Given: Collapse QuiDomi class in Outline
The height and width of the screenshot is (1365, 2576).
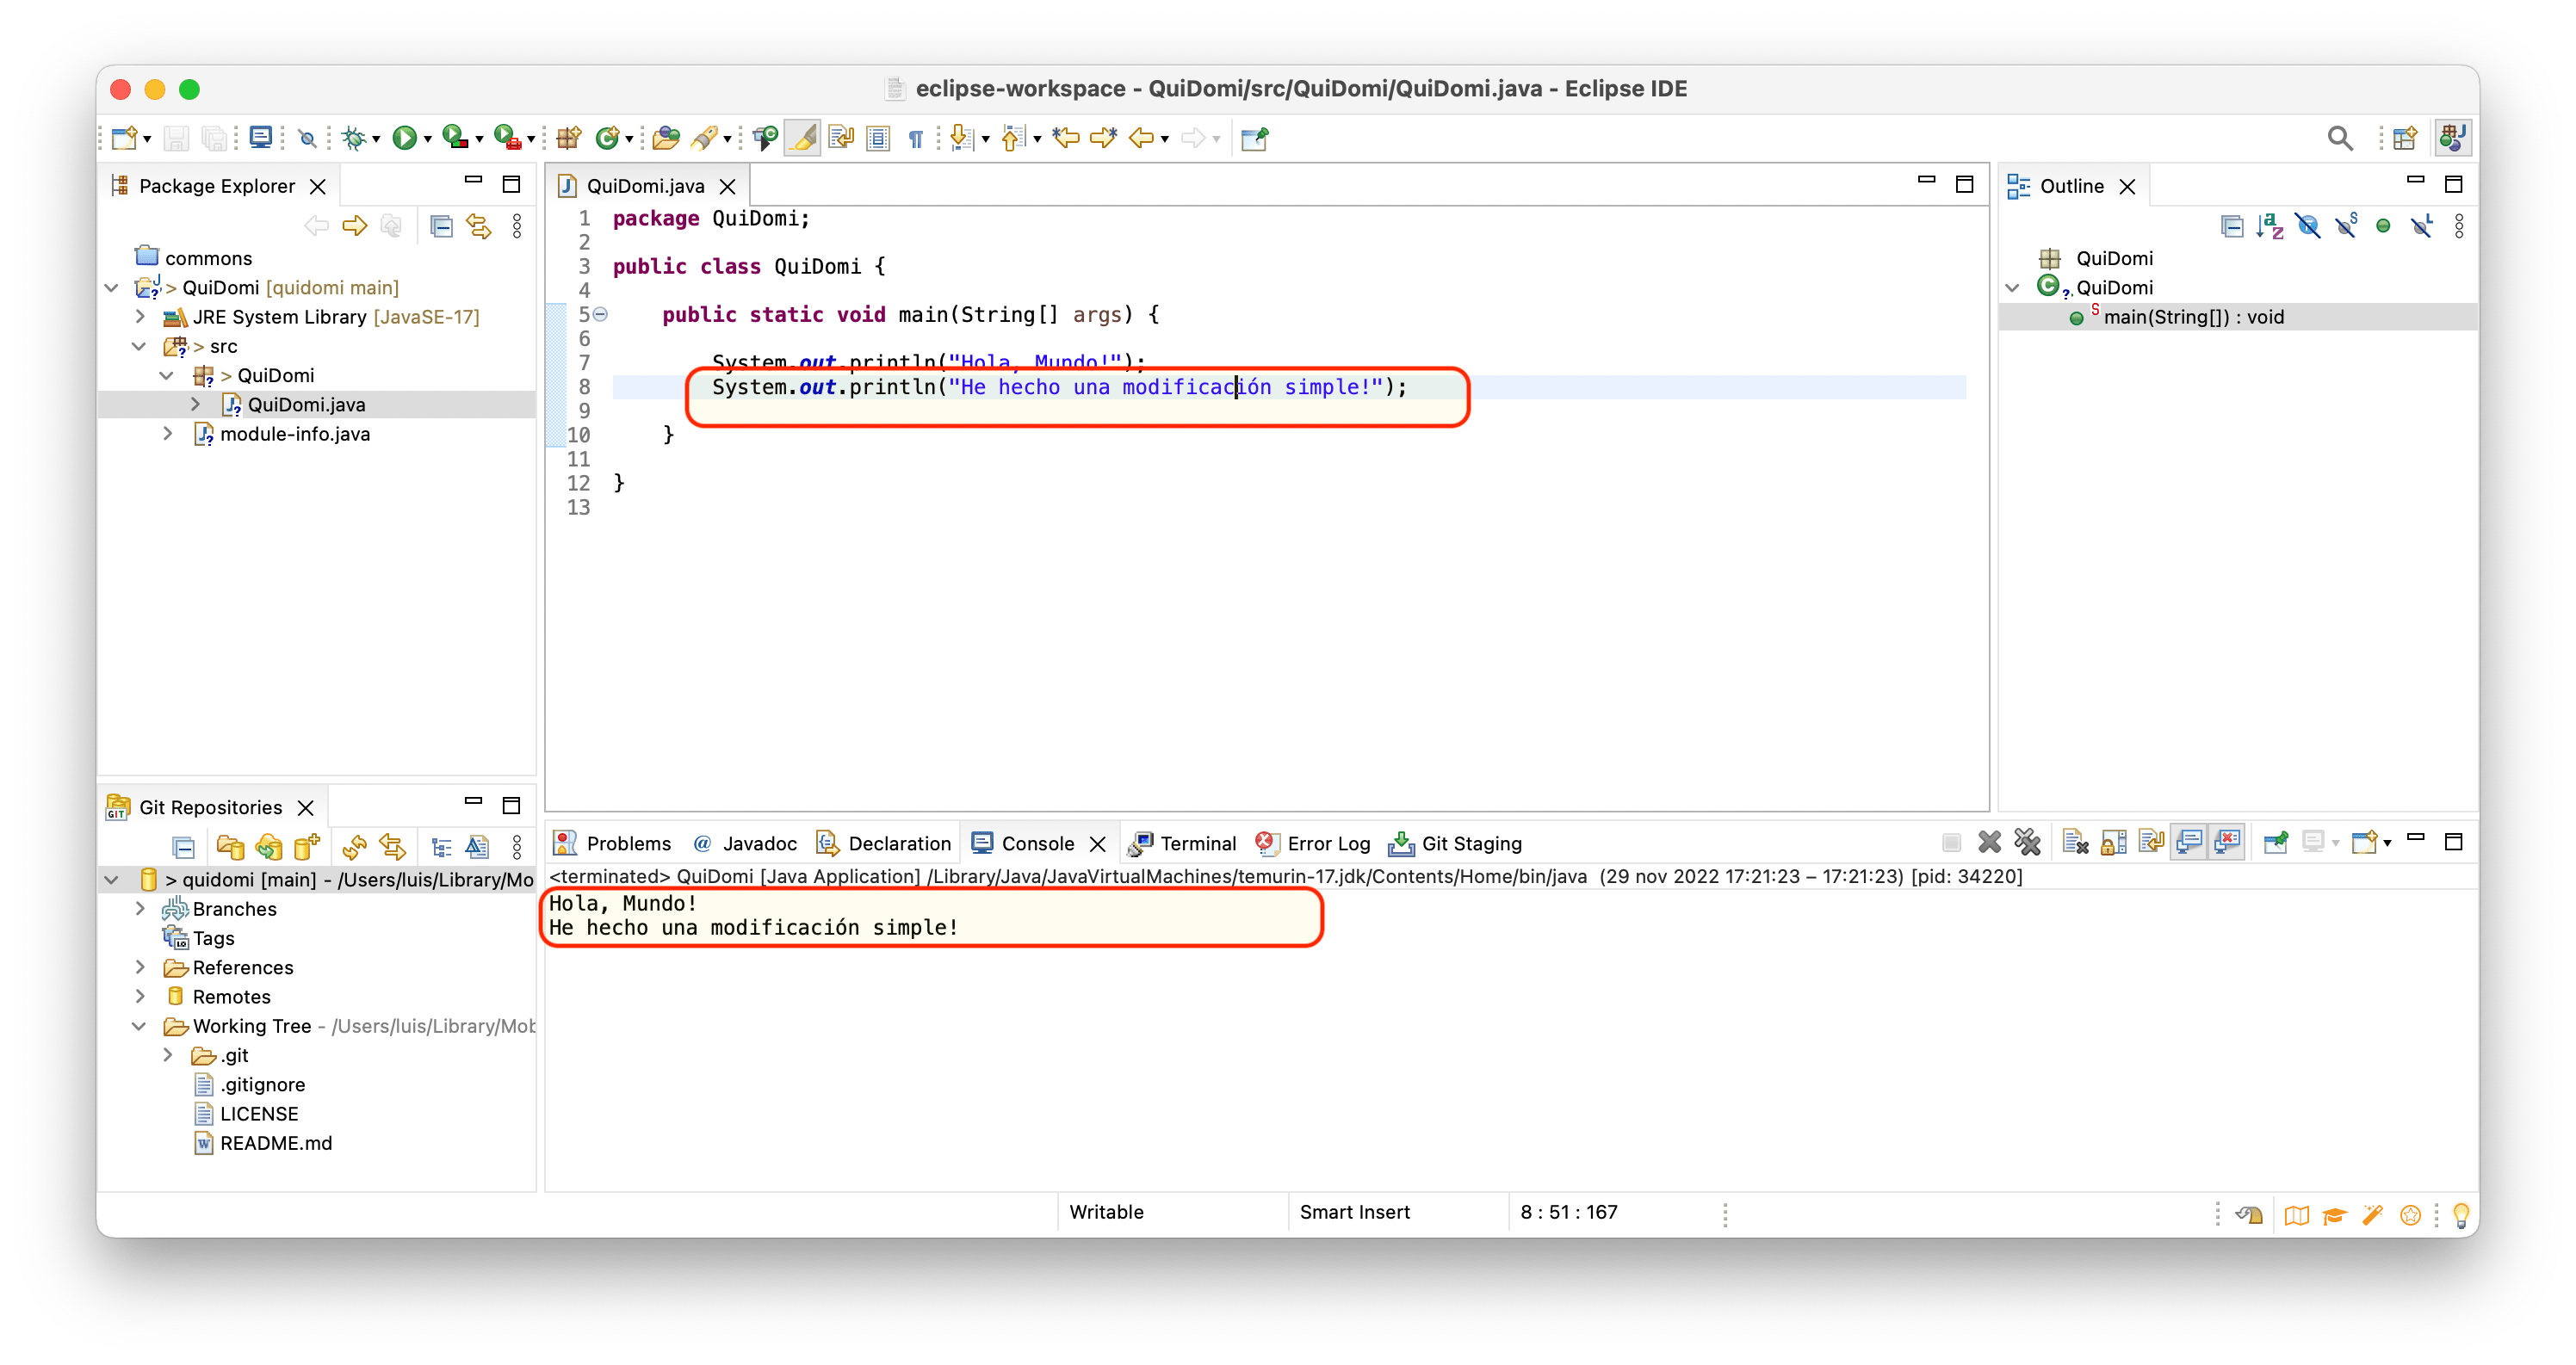Looking at the screenshot, I should [x=2013, y=288].
